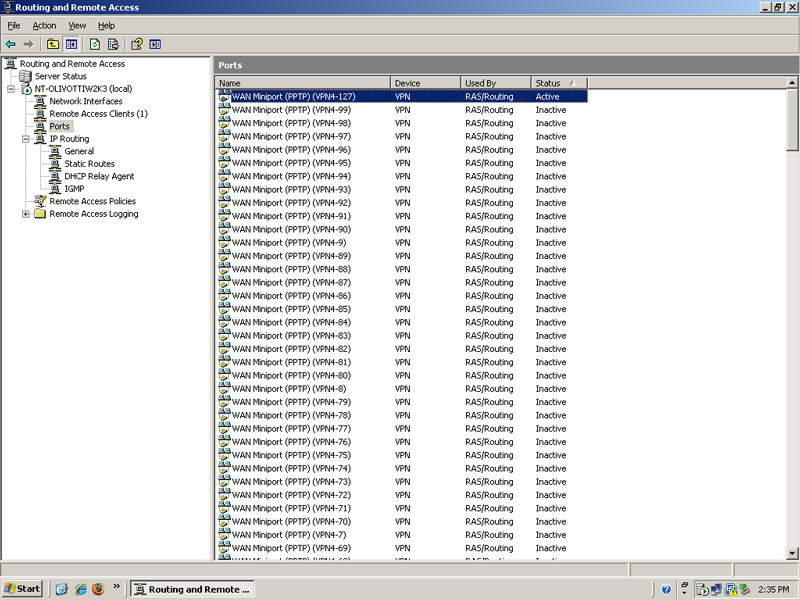Click the Start button
Image resolution: width=800 pixels, height=600 pixels.
coord(21,589)
